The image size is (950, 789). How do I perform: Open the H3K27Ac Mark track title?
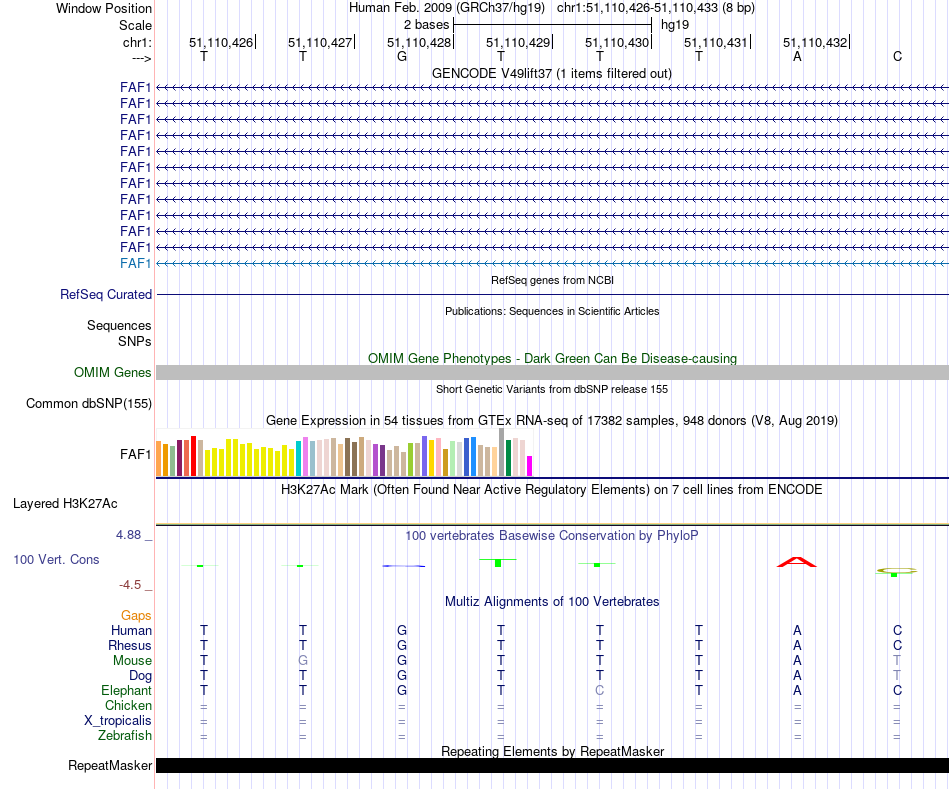(552, 490)
